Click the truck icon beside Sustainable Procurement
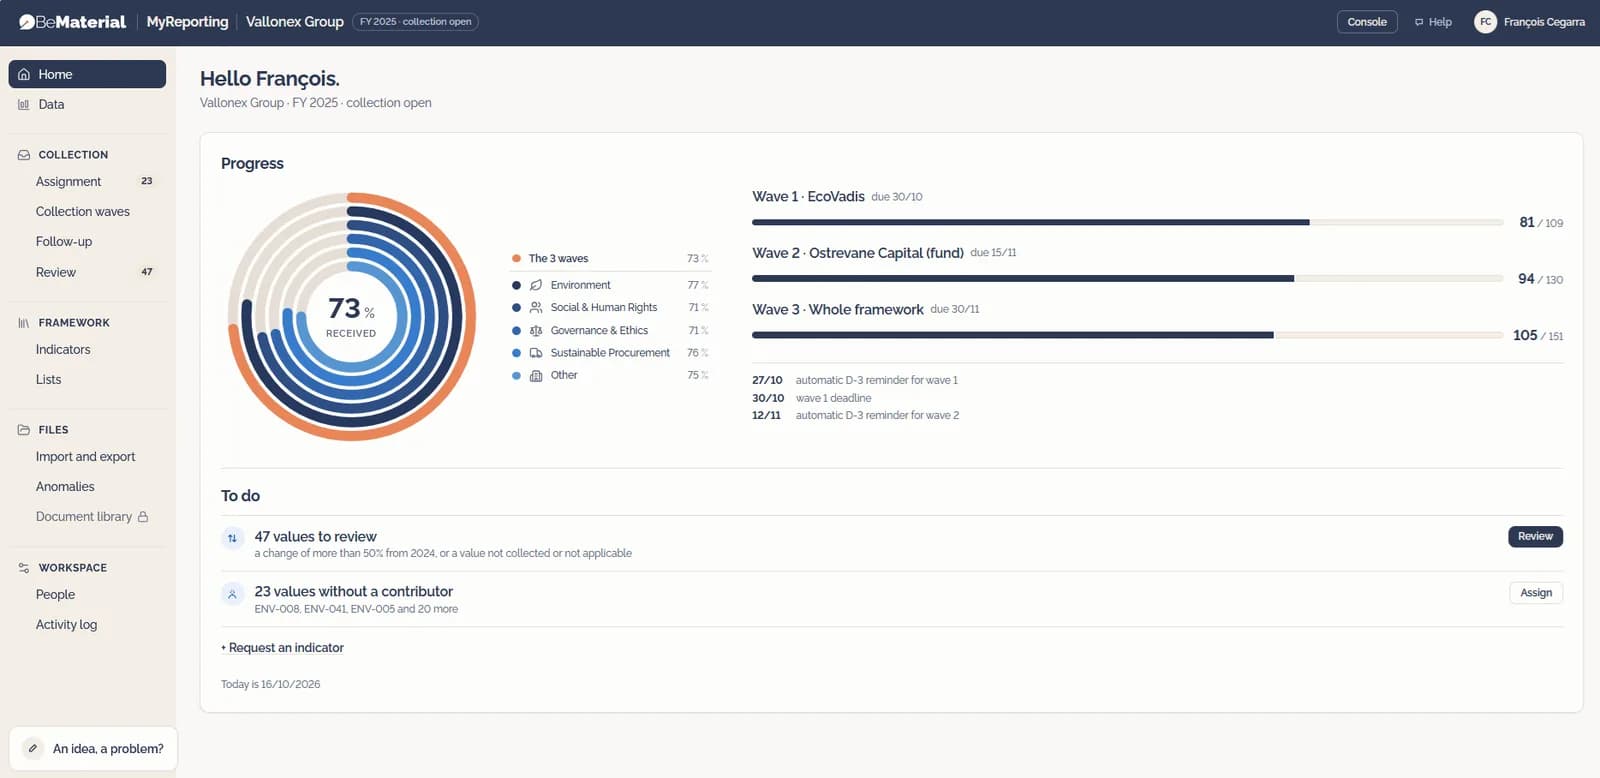 536,353
